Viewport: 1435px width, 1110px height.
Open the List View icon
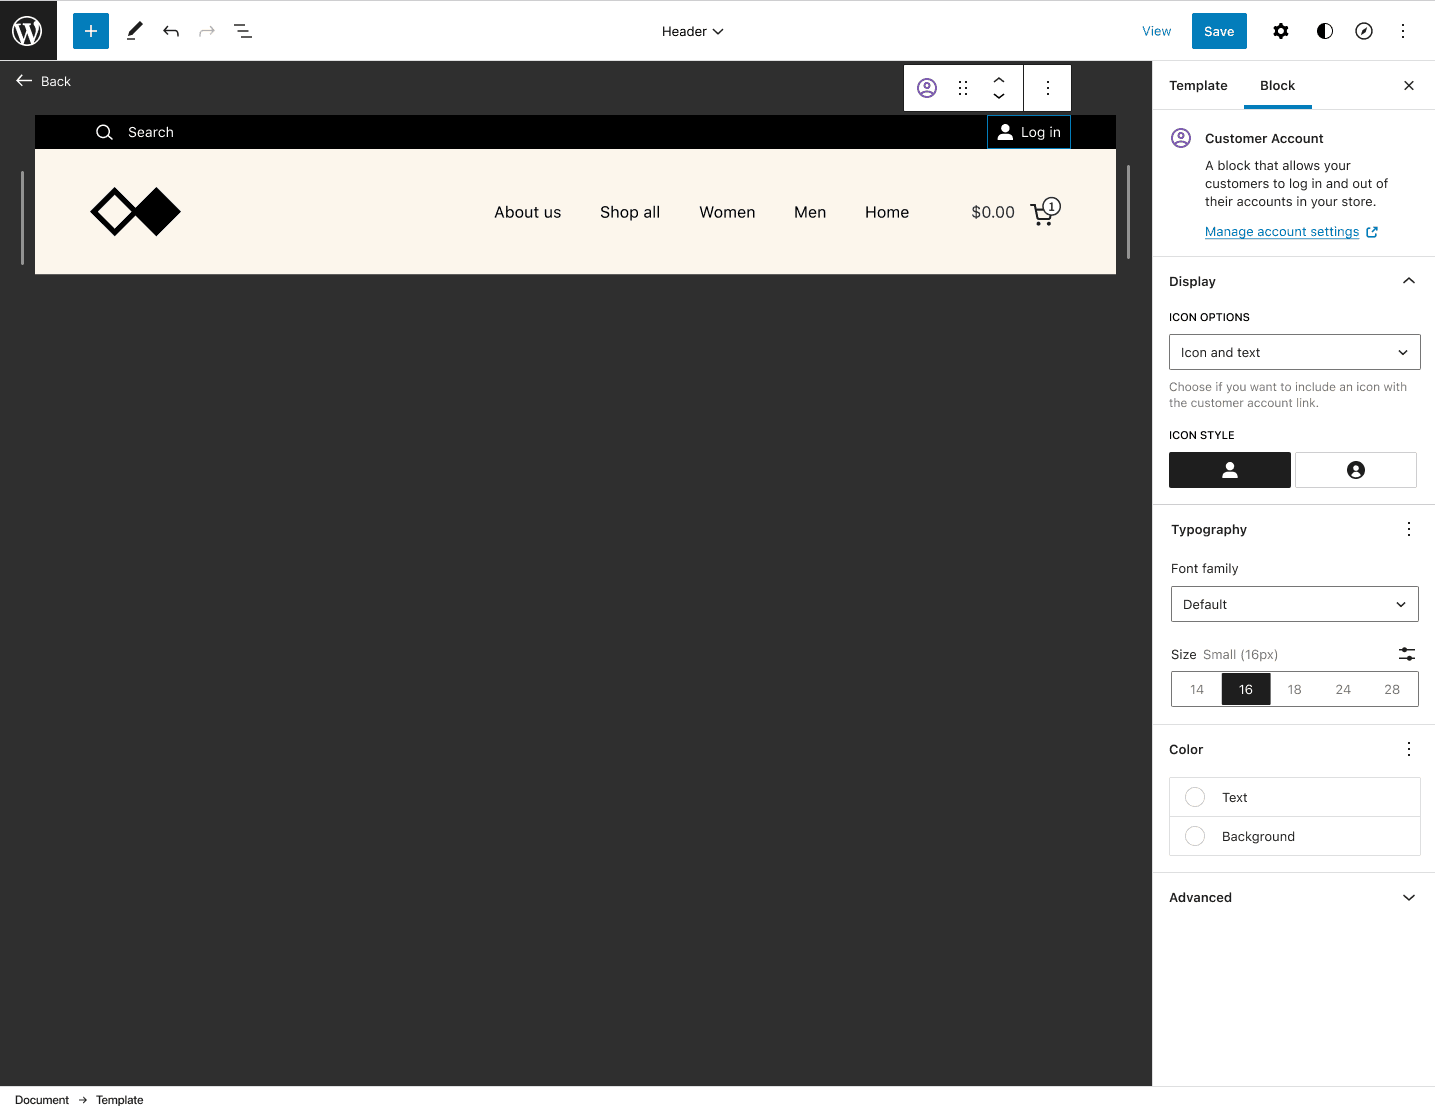pyautogui.click(x=243, y=31)
